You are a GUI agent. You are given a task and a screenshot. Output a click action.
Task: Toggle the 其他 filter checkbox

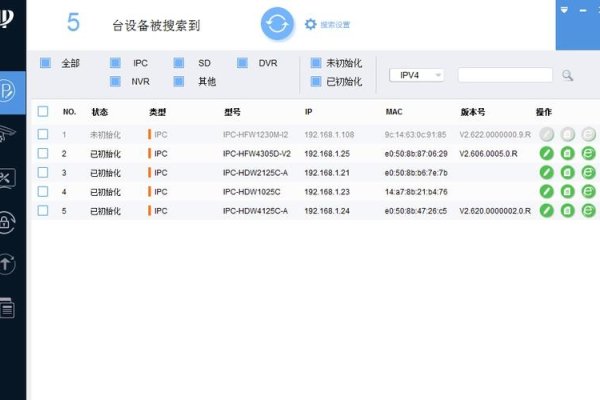179,81
